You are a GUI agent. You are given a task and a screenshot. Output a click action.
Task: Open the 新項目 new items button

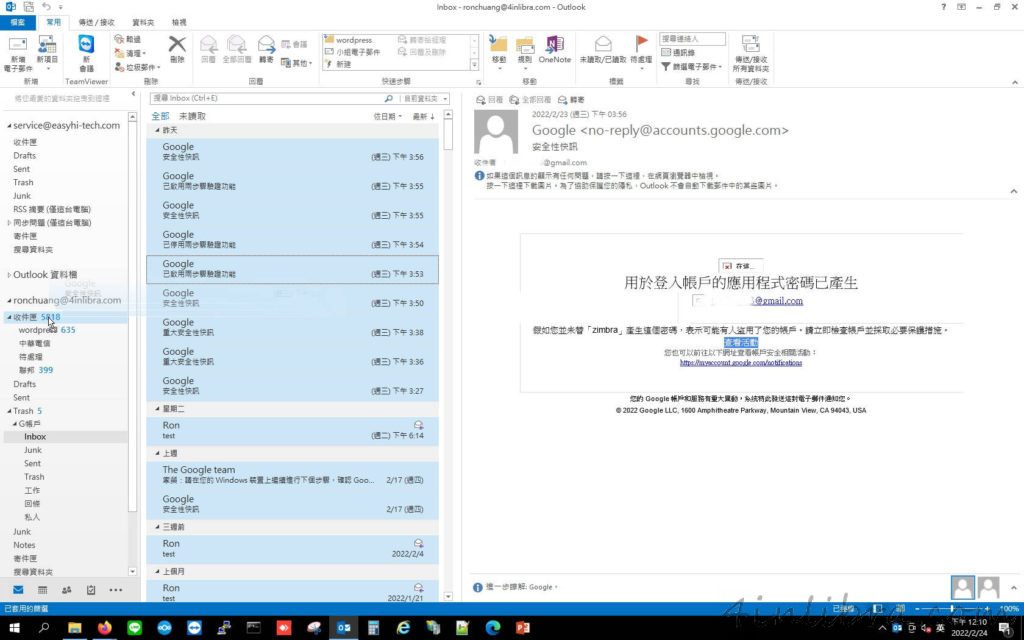click(x=47, y=54)
